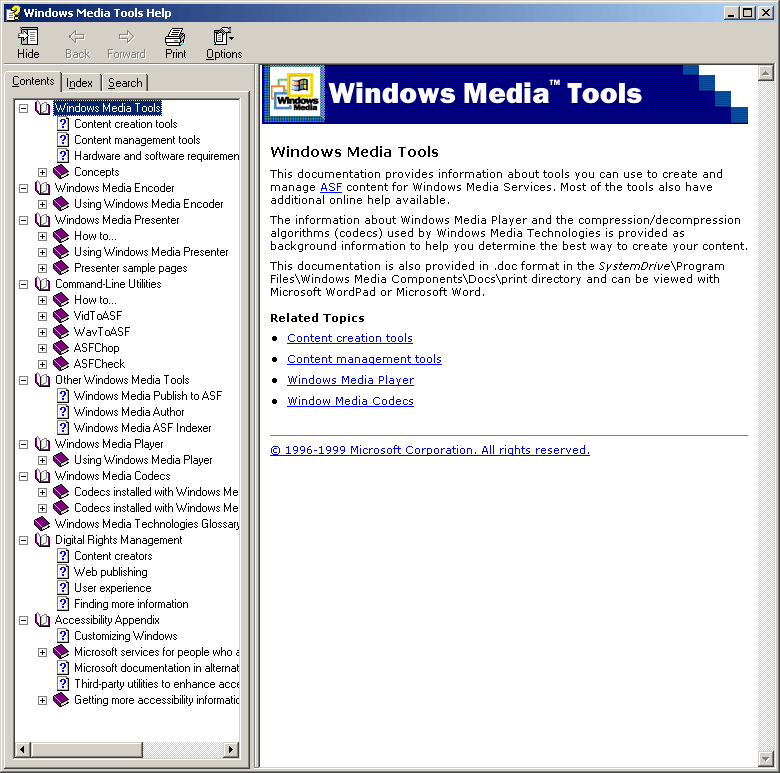Switch to the Search tab

coord(125,83)
